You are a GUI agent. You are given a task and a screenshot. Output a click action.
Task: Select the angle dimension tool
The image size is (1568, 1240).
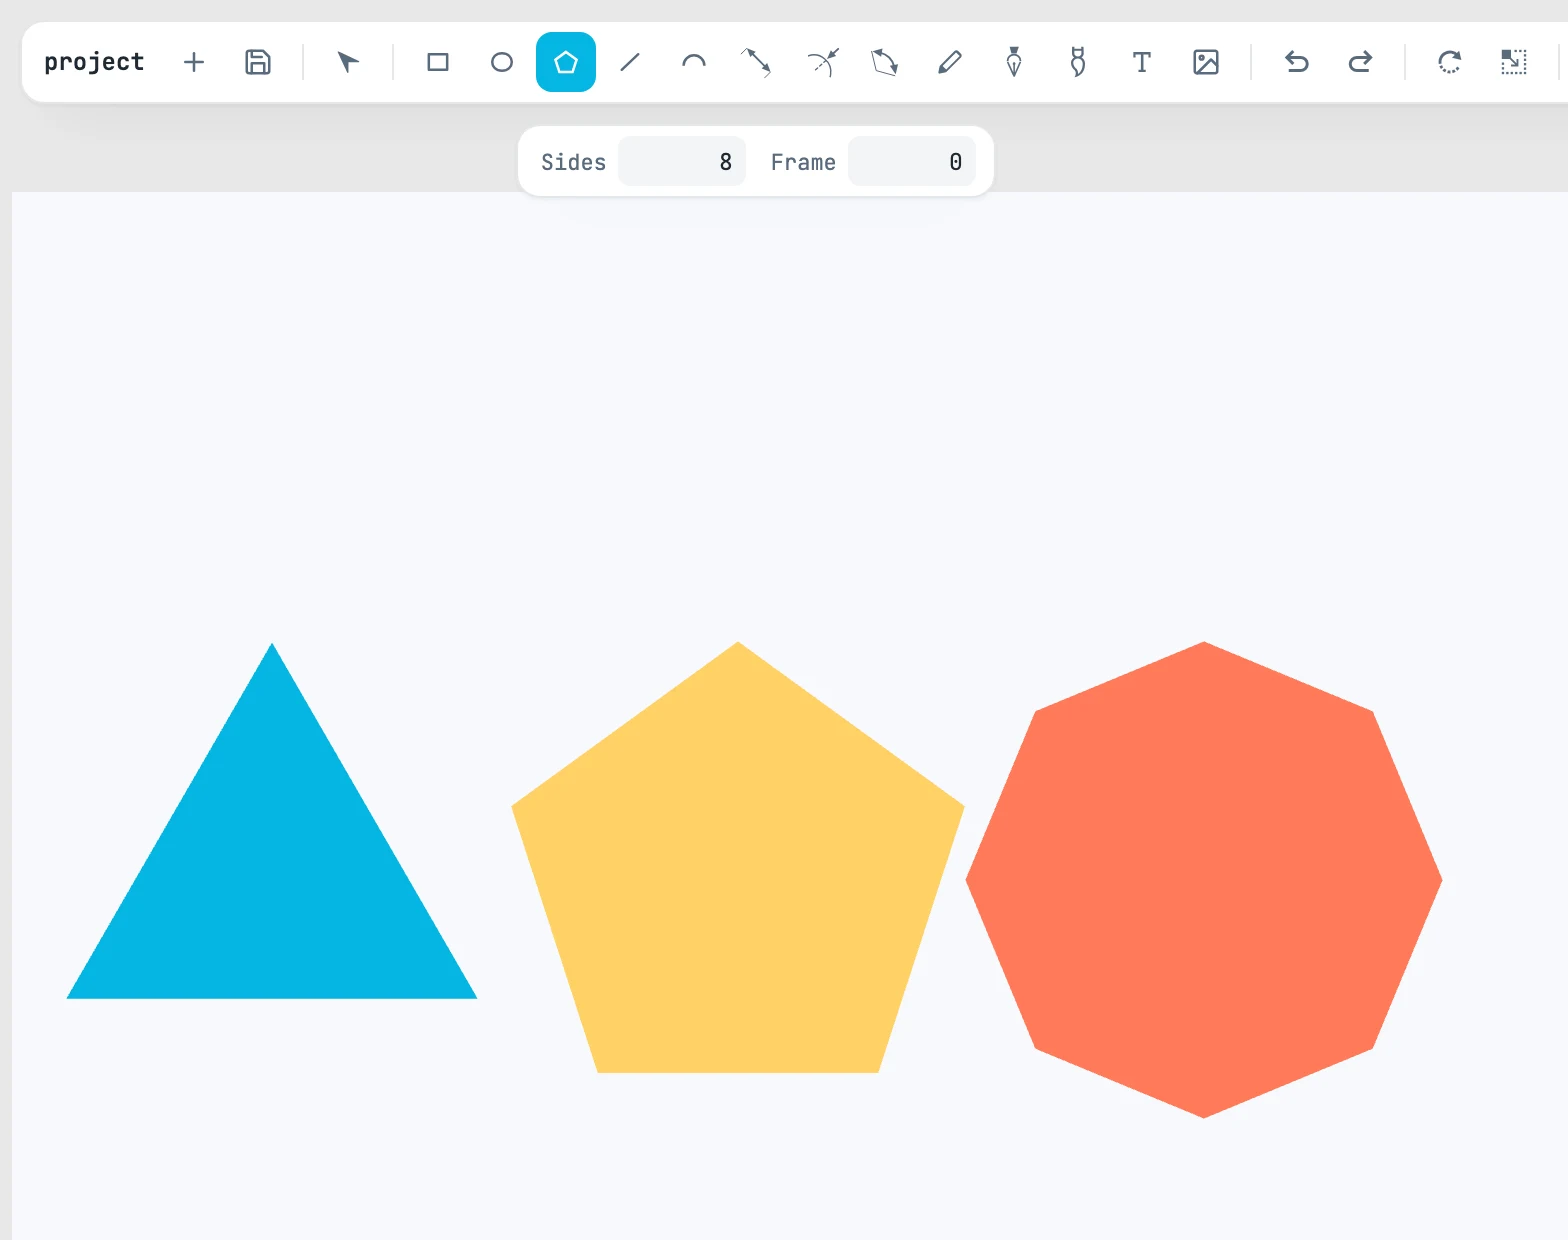click(885, 62)
